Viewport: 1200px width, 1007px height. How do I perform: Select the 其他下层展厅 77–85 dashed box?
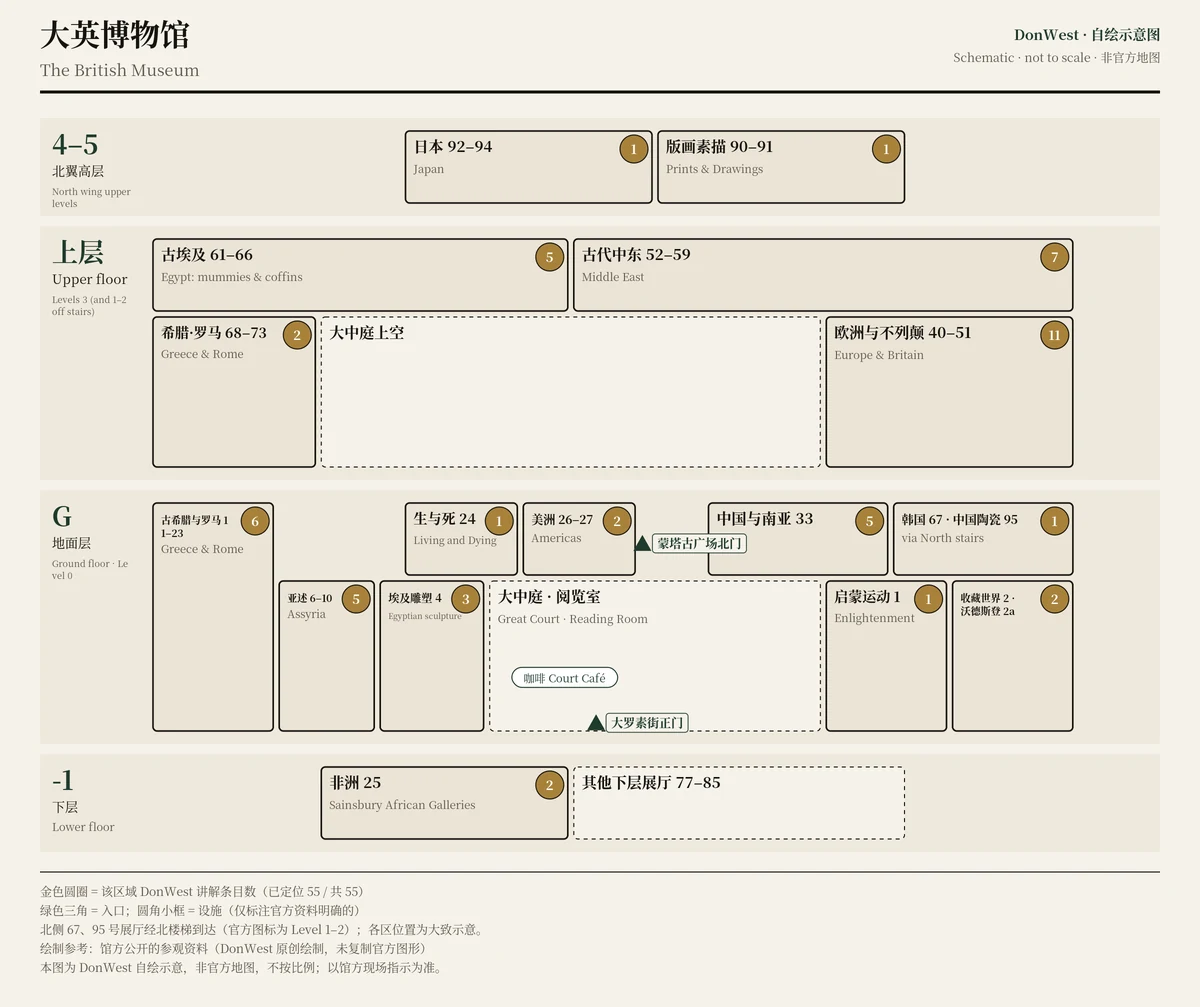739,803
